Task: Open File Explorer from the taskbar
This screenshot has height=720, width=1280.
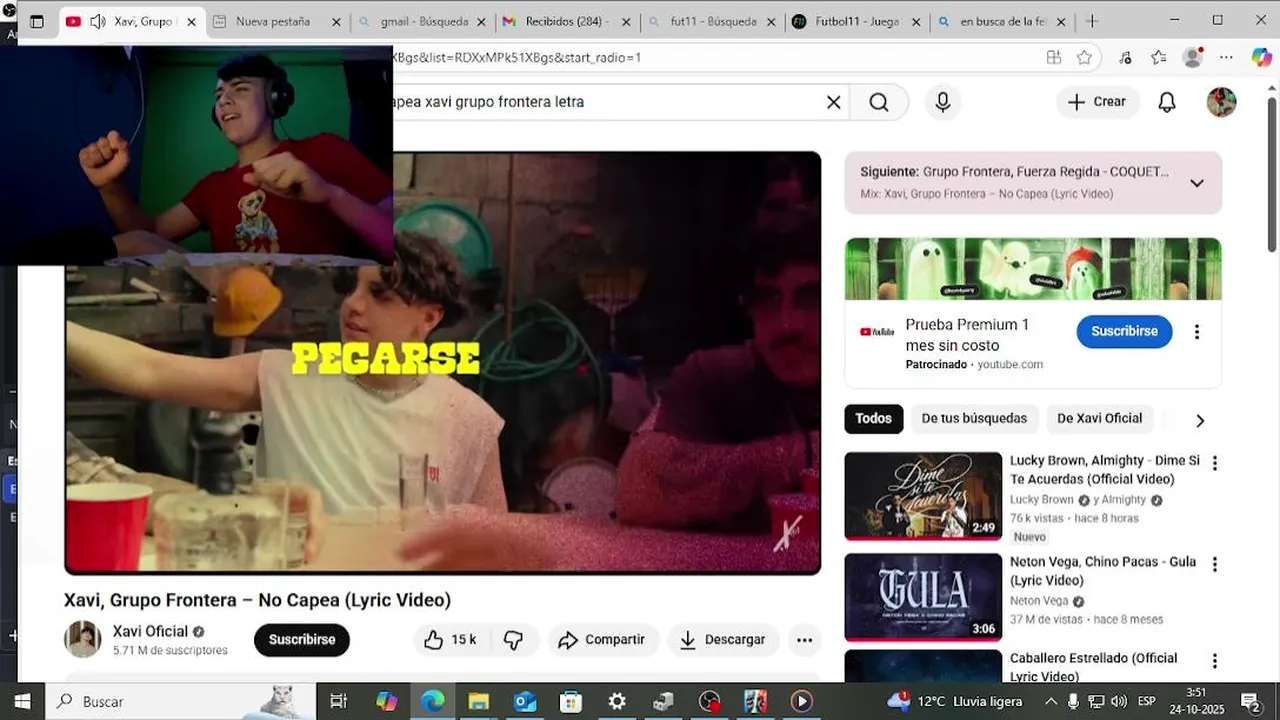Action: [479, 702]
